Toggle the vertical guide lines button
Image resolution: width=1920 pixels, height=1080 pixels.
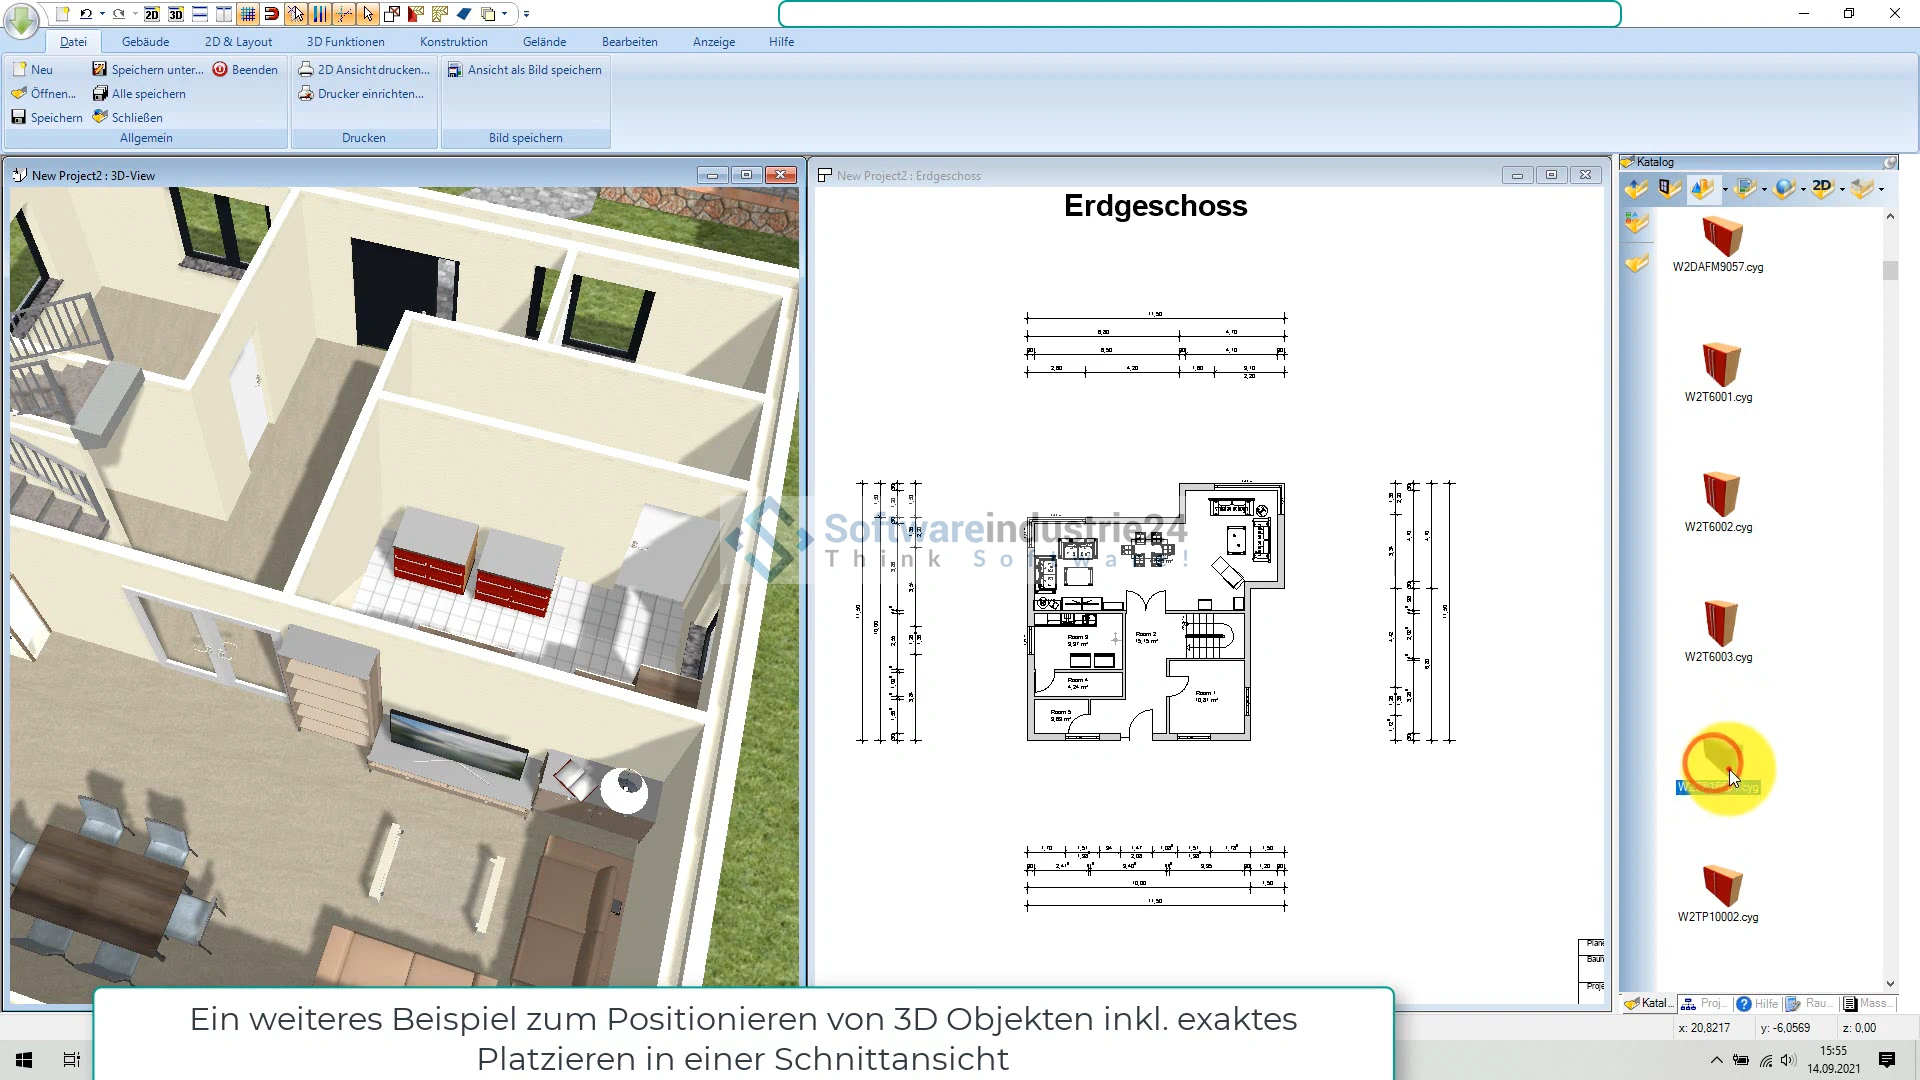tap(319, 14)
